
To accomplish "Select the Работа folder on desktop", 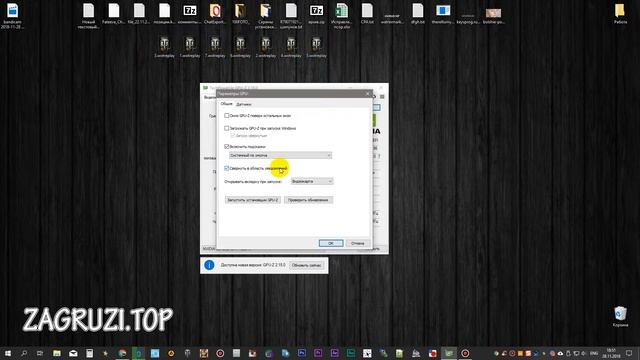I will pyautogui.click(x=620, y=14).
